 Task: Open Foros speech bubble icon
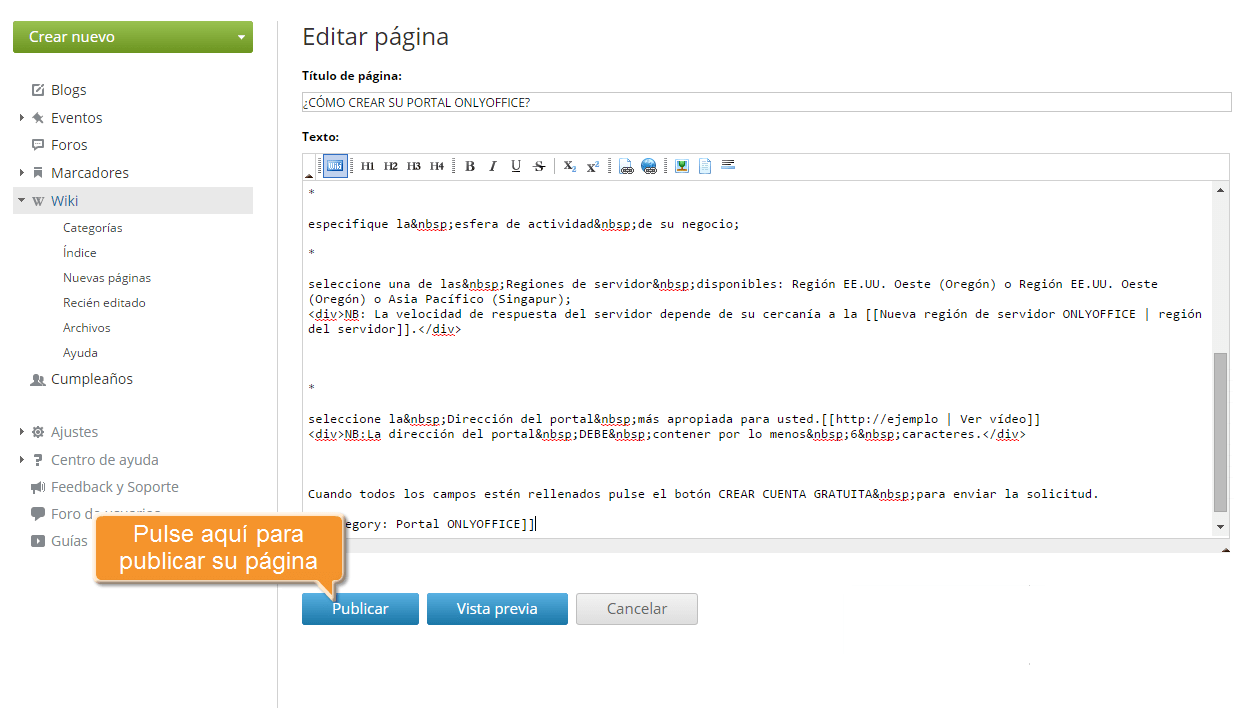pos(38,145)
